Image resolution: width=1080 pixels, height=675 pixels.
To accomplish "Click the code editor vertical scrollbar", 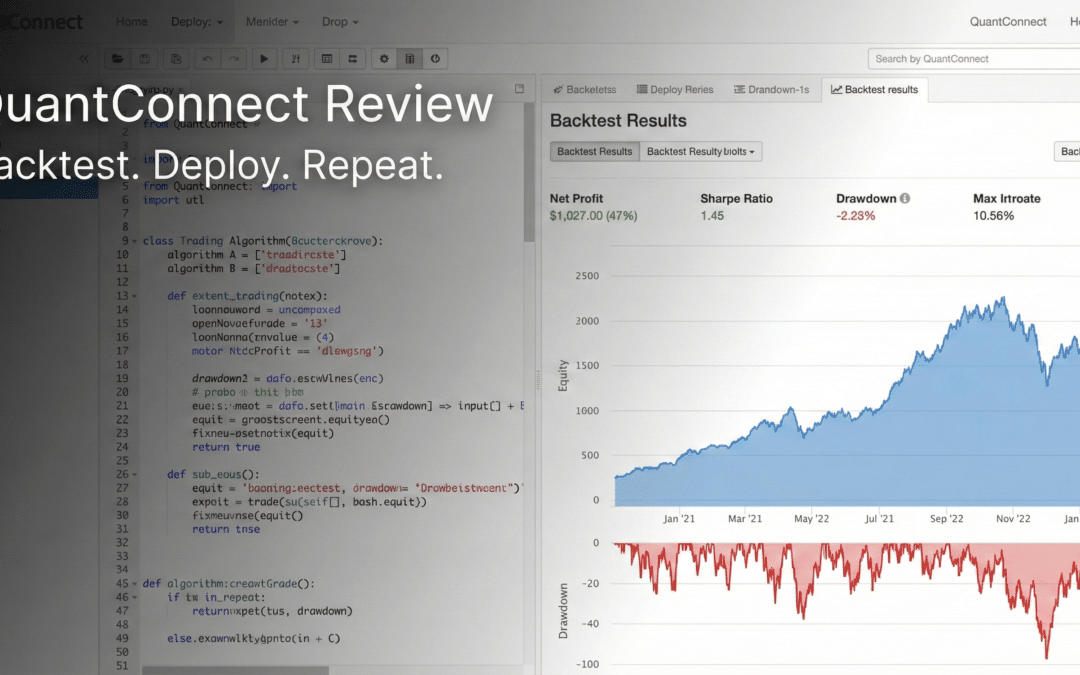I will [x=529, y=172].
